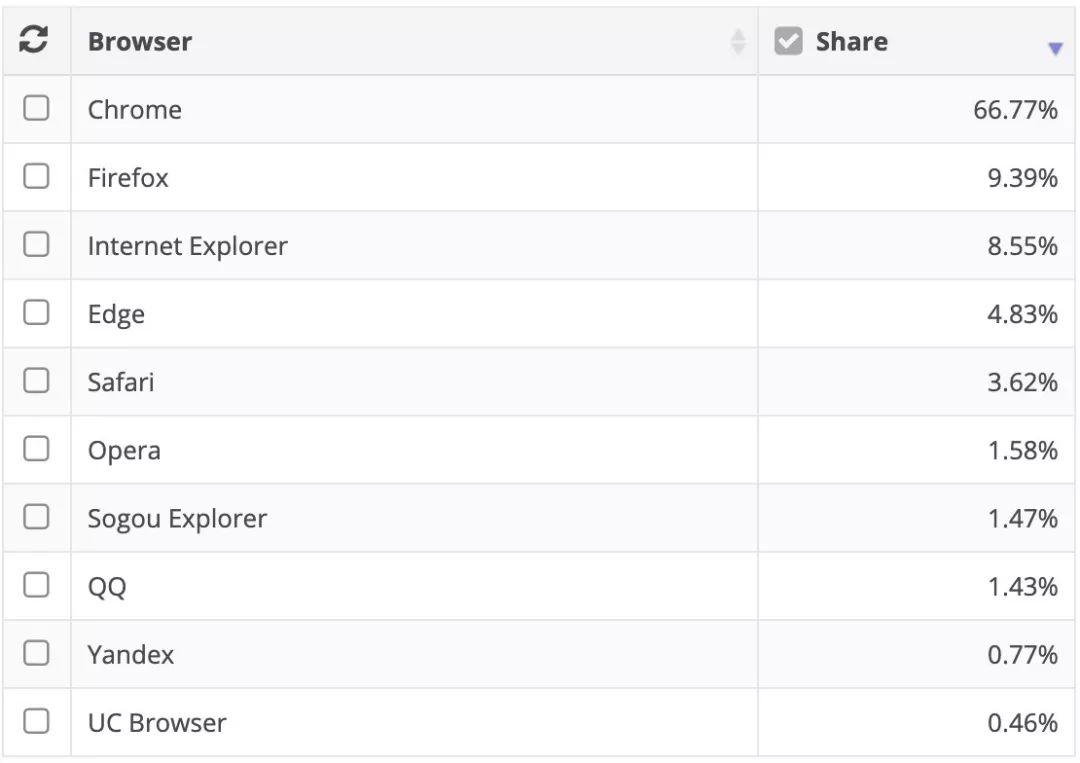Viewport: 1080px width, 763px height.
Task: Enable the Yandex row checkbox
Action: (x=36, y=652)
